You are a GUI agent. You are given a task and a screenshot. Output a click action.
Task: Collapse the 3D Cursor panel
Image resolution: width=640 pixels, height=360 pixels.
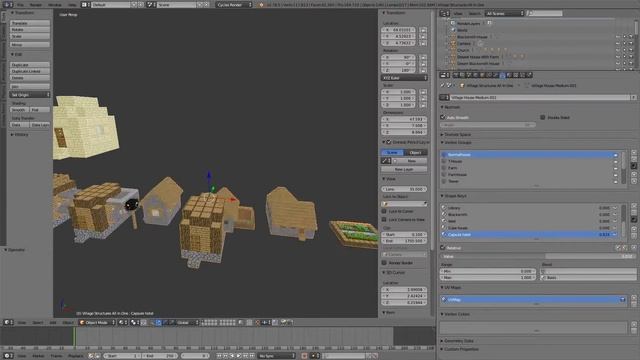394,272
